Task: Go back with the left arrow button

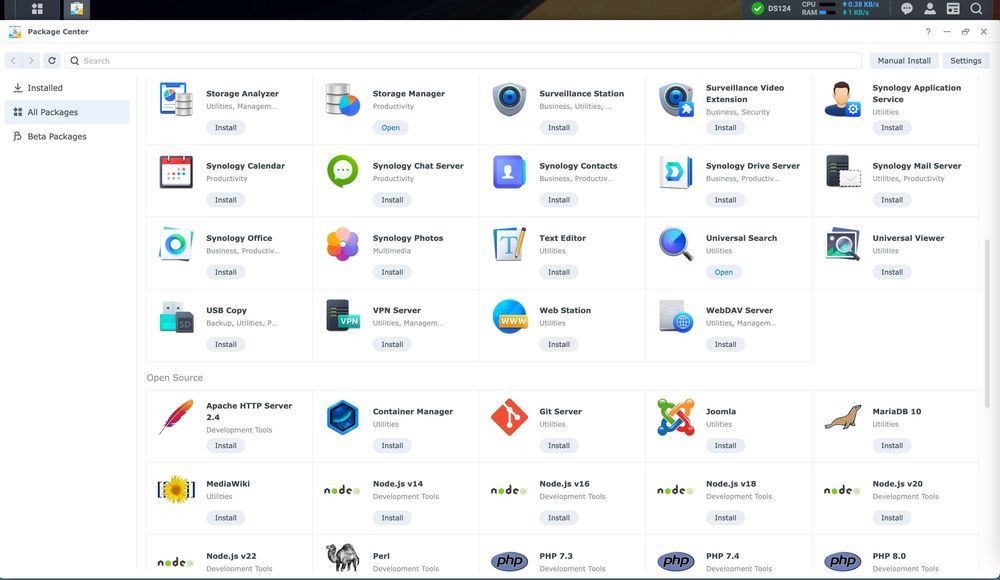Action: coord(13,61)
